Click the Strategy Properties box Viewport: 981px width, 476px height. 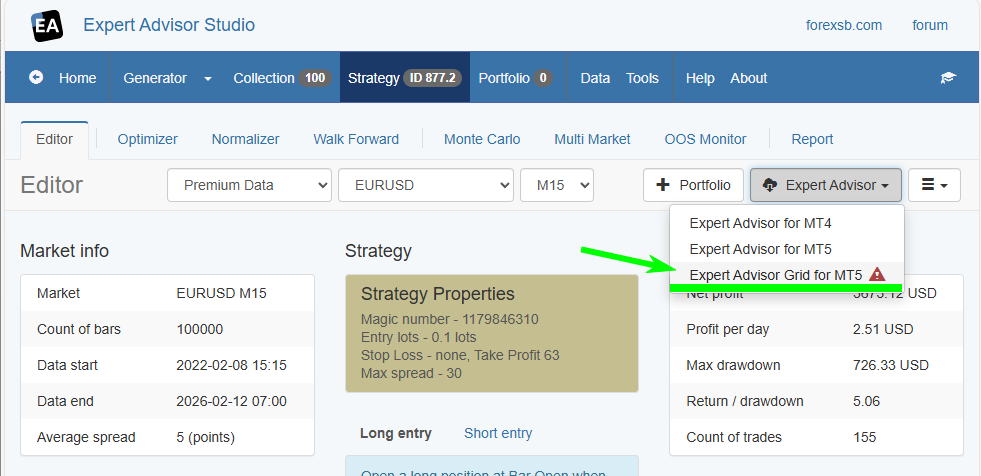(x=491, y=334)
